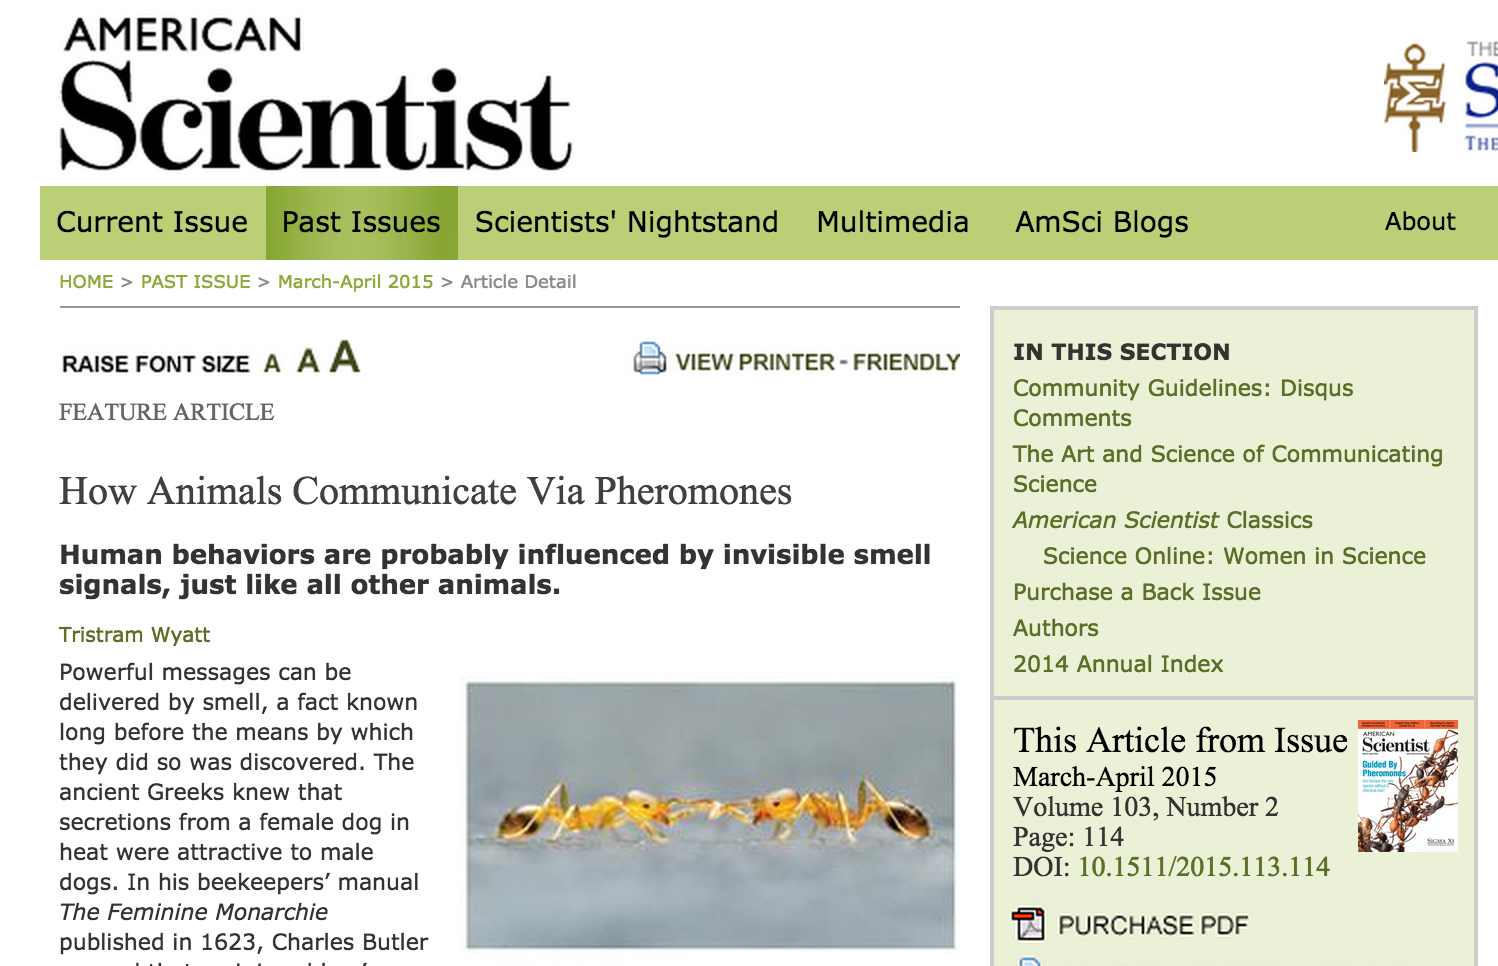Click author name Tristram Wyatt
Image resolution: width=1498 pixels, height=966 pixels.
(x=134, y=635)
